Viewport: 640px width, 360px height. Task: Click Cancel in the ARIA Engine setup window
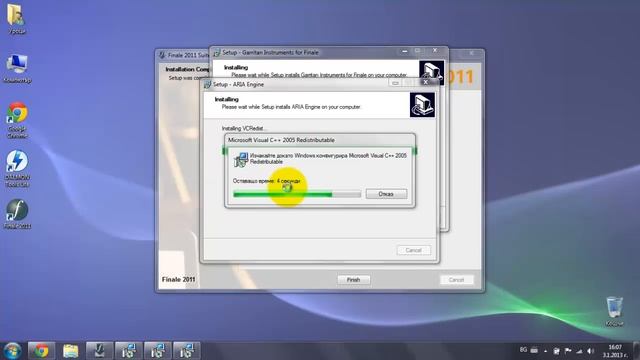coord(413,250)
